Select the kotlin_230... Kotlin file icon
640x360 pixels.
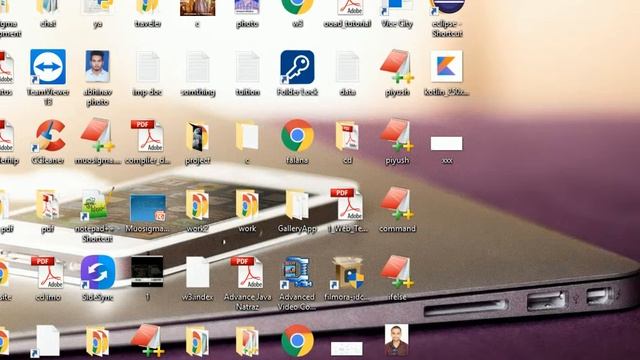pyautogui.click(x=447, y=67)
